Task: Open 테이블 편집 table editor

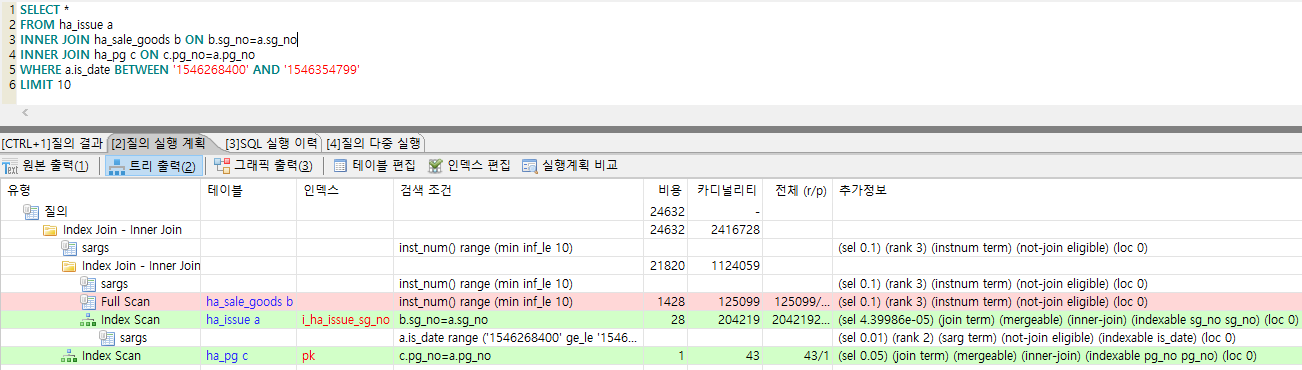Action: 375,166
